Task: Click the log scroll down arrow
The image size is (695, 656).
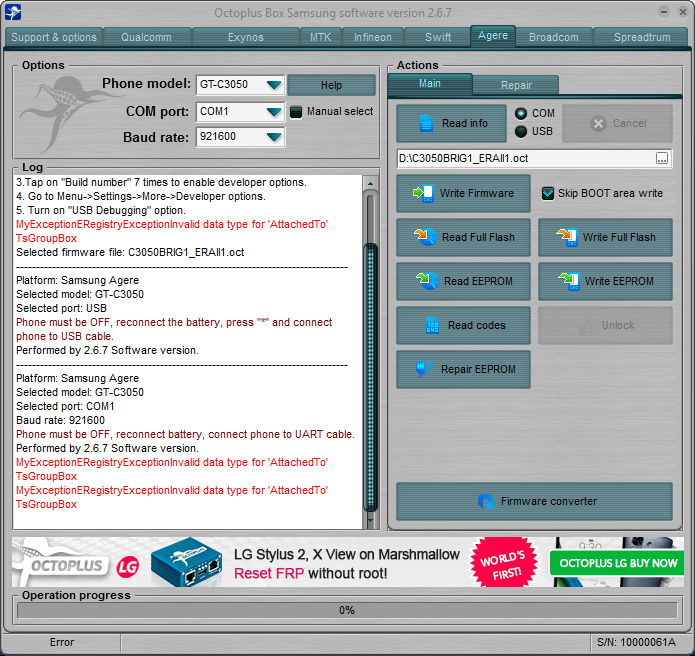Action: click(x=371, y=520)
